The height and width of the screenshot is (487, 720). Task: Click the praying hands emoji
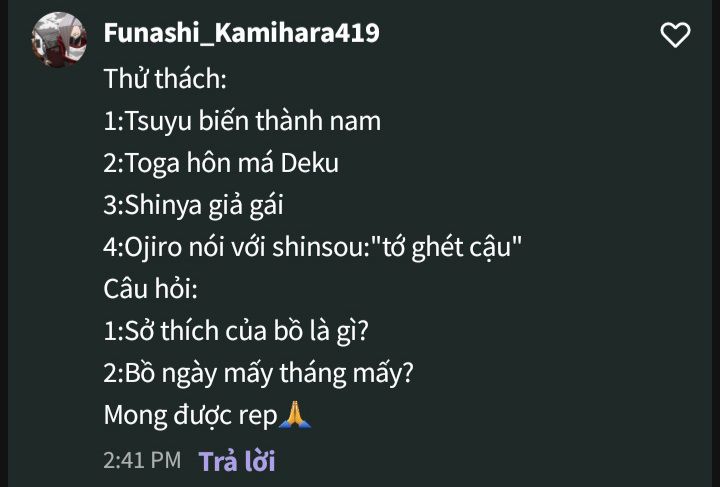coord(295,414)
